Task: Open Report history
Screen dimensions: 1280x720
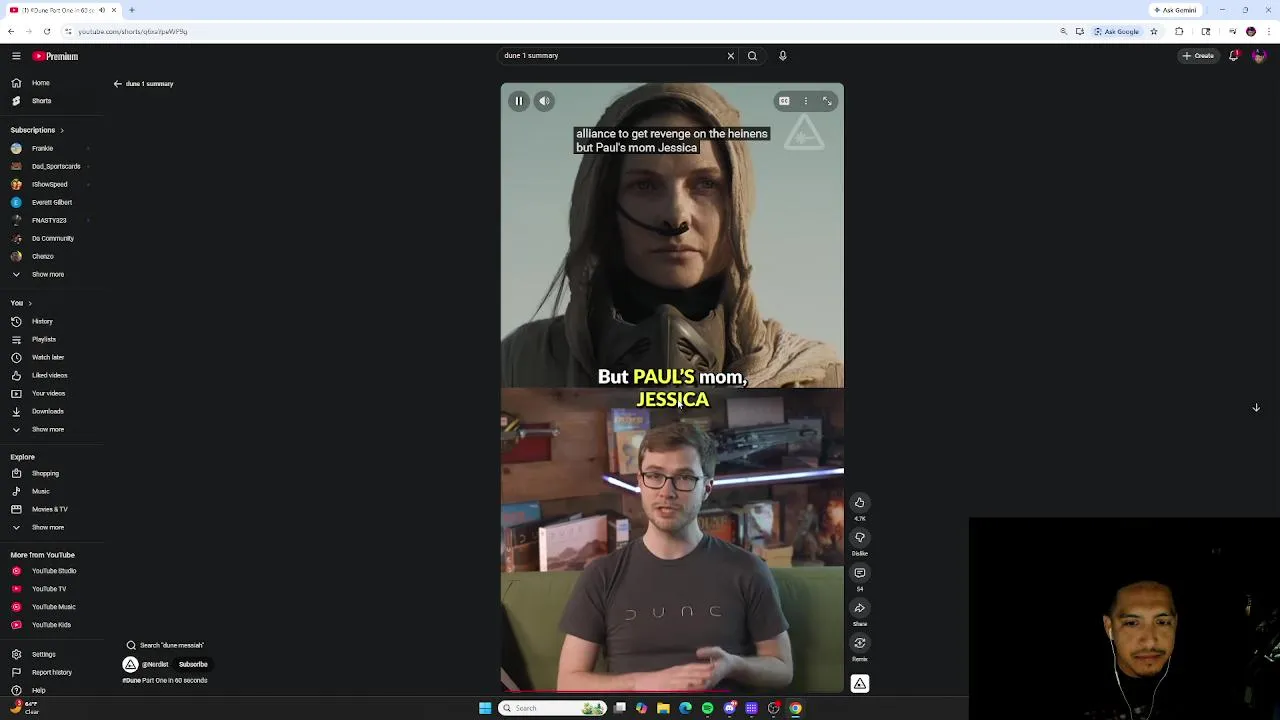Action: coord(51,672)
